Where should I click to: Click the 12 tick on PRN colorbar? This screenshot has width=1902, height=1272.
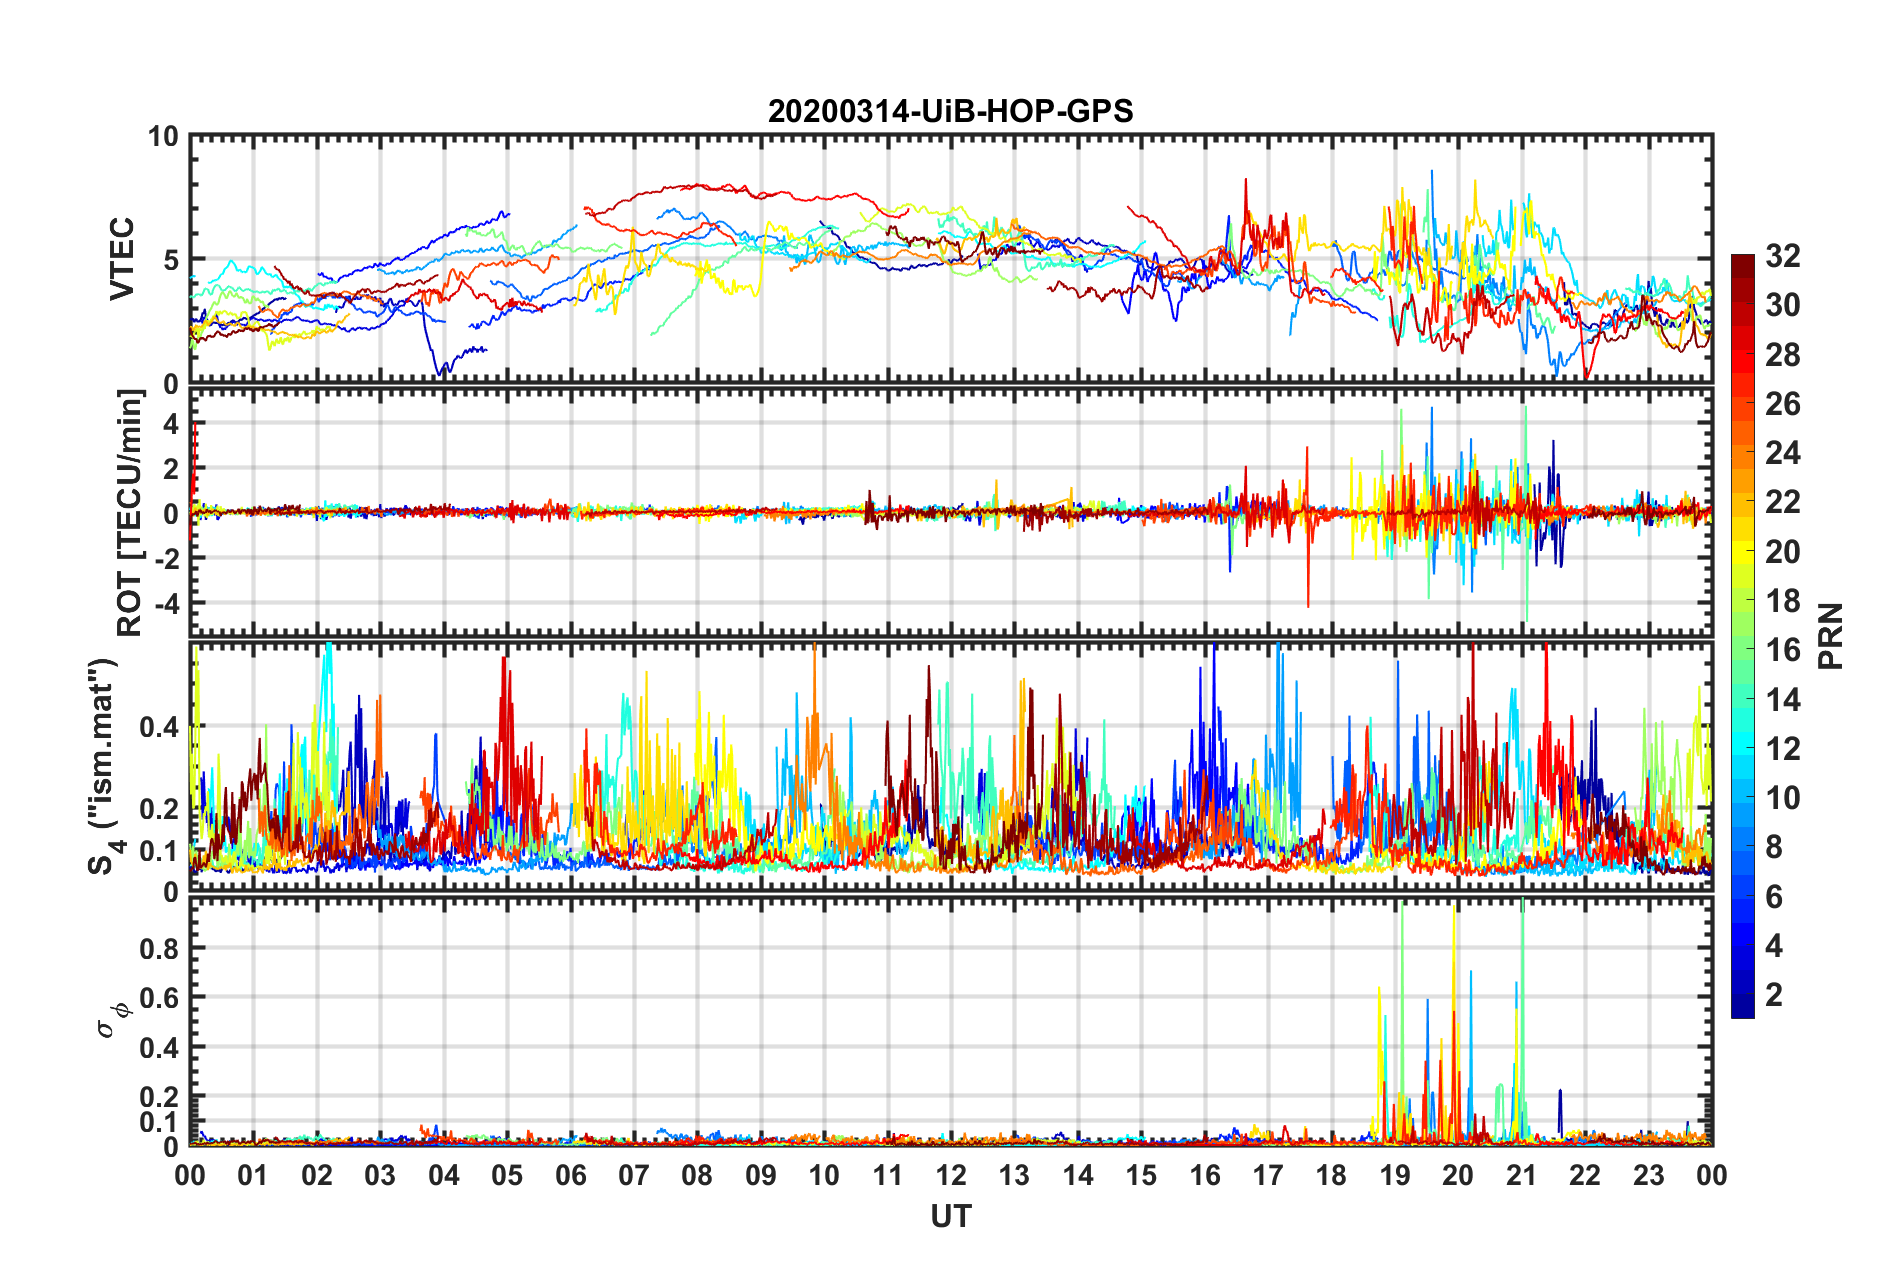click(x=1783, y=749)
